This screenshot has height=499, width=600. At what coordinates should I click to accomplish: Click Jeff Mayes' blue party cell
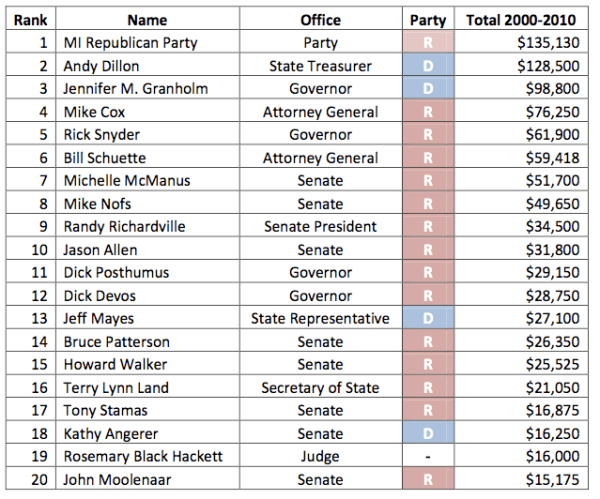[428, 319]
